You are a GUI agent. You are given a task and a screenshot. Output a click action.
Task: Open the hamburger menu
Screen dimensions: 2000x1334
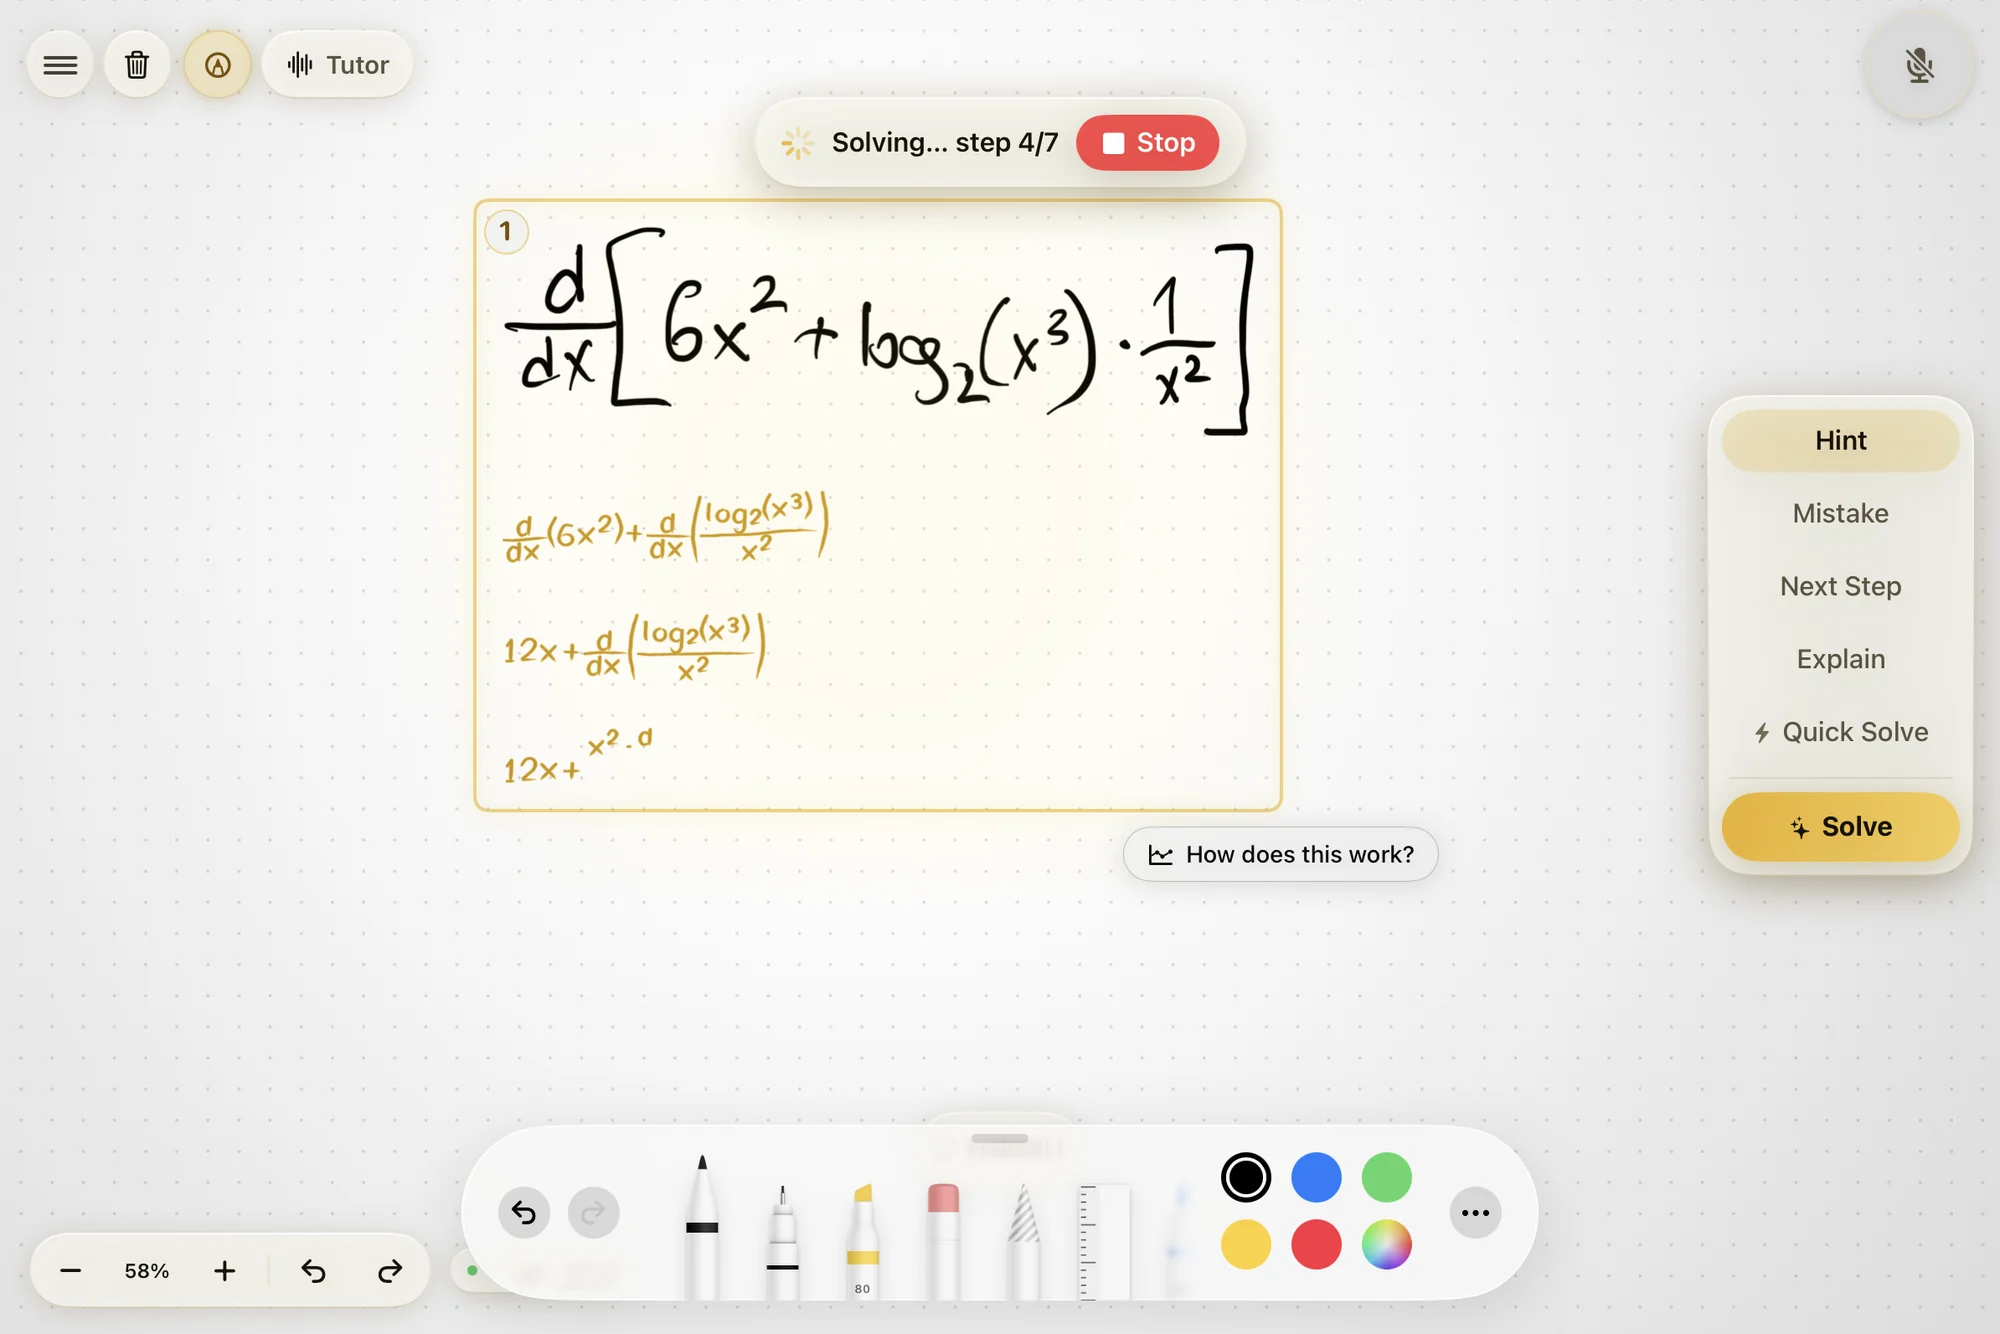coord(60,65)
